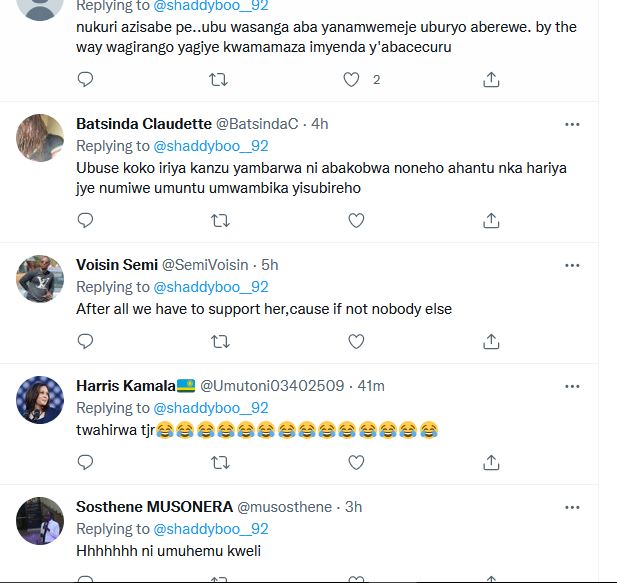Image resolution: width=617 pixels, height=583 pixels.
Task: Retweet Harris Kamala's tweet
Action: point(221,462)
